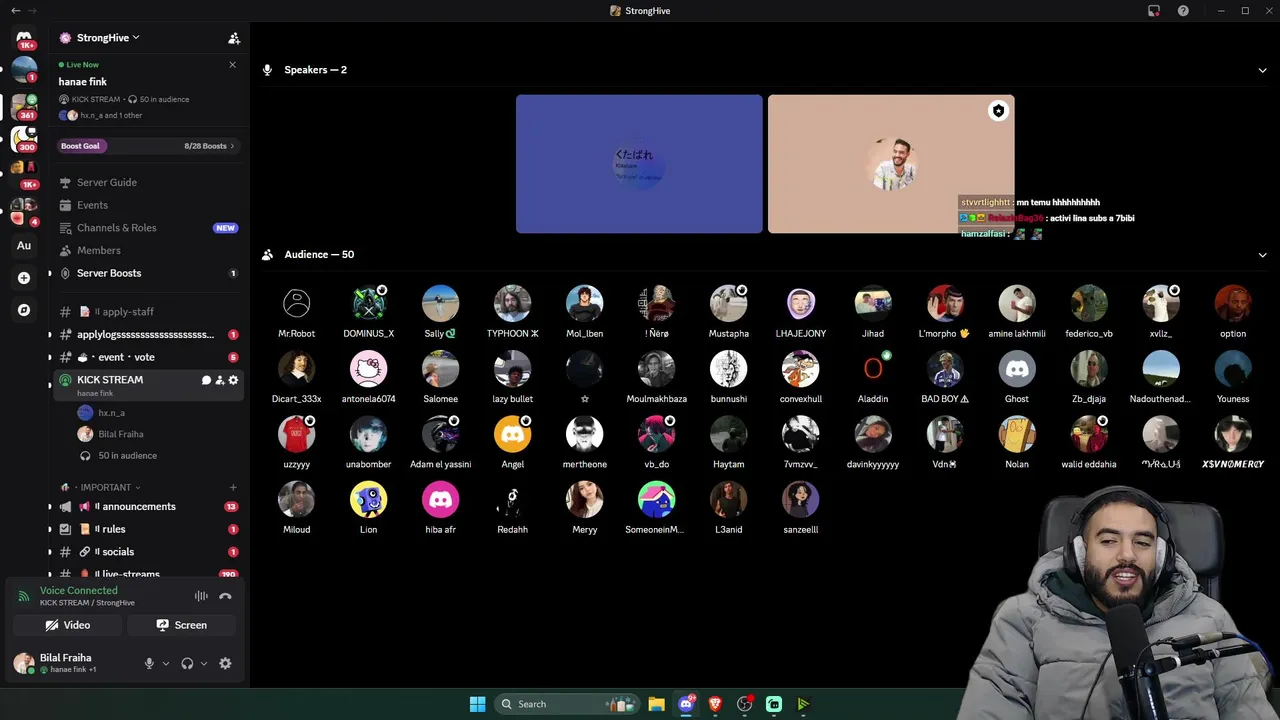Mute microphone in user panel
This screenshot has height=720, width=1280.
149,663
